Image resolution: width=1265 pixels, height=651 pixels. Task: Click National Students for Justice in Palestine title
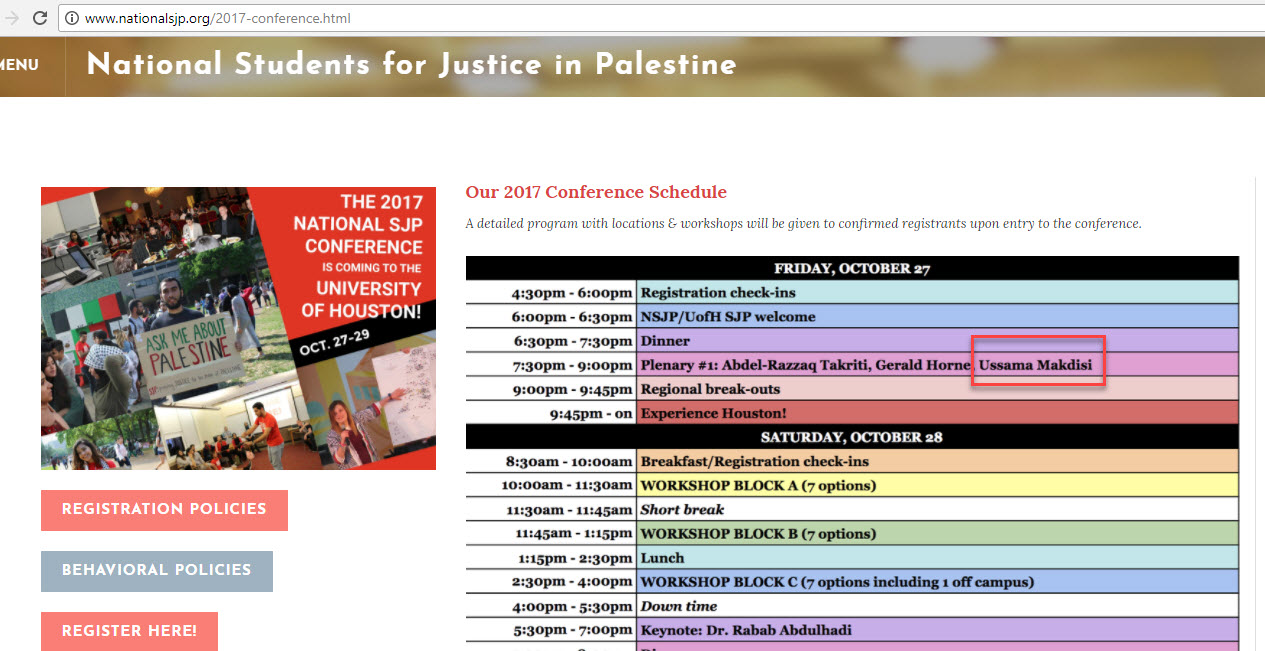[x=411, y=64]
